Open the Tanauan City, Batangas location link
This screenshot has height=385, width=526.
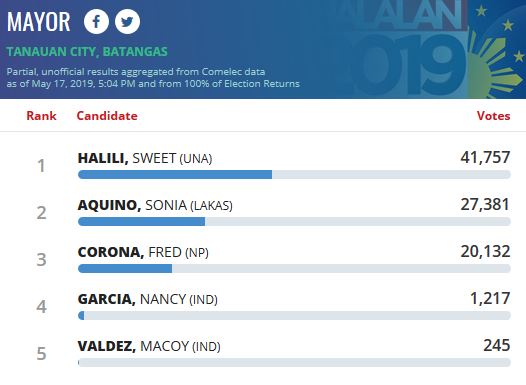point(87,52)
